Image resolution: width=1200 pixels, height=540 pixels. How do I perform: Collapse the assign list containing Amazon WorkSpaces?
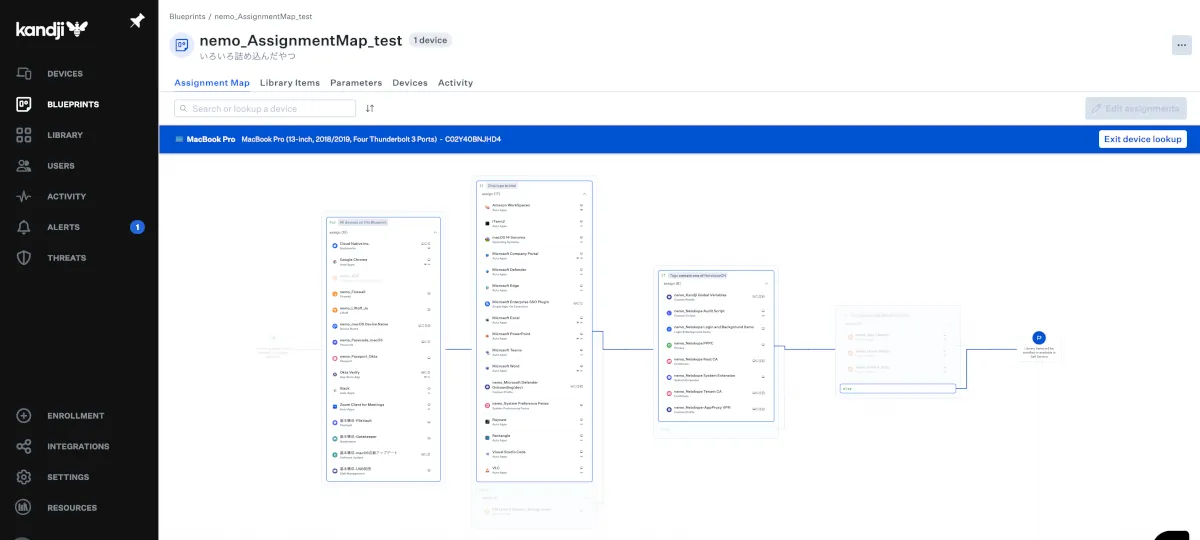point(585,194)
